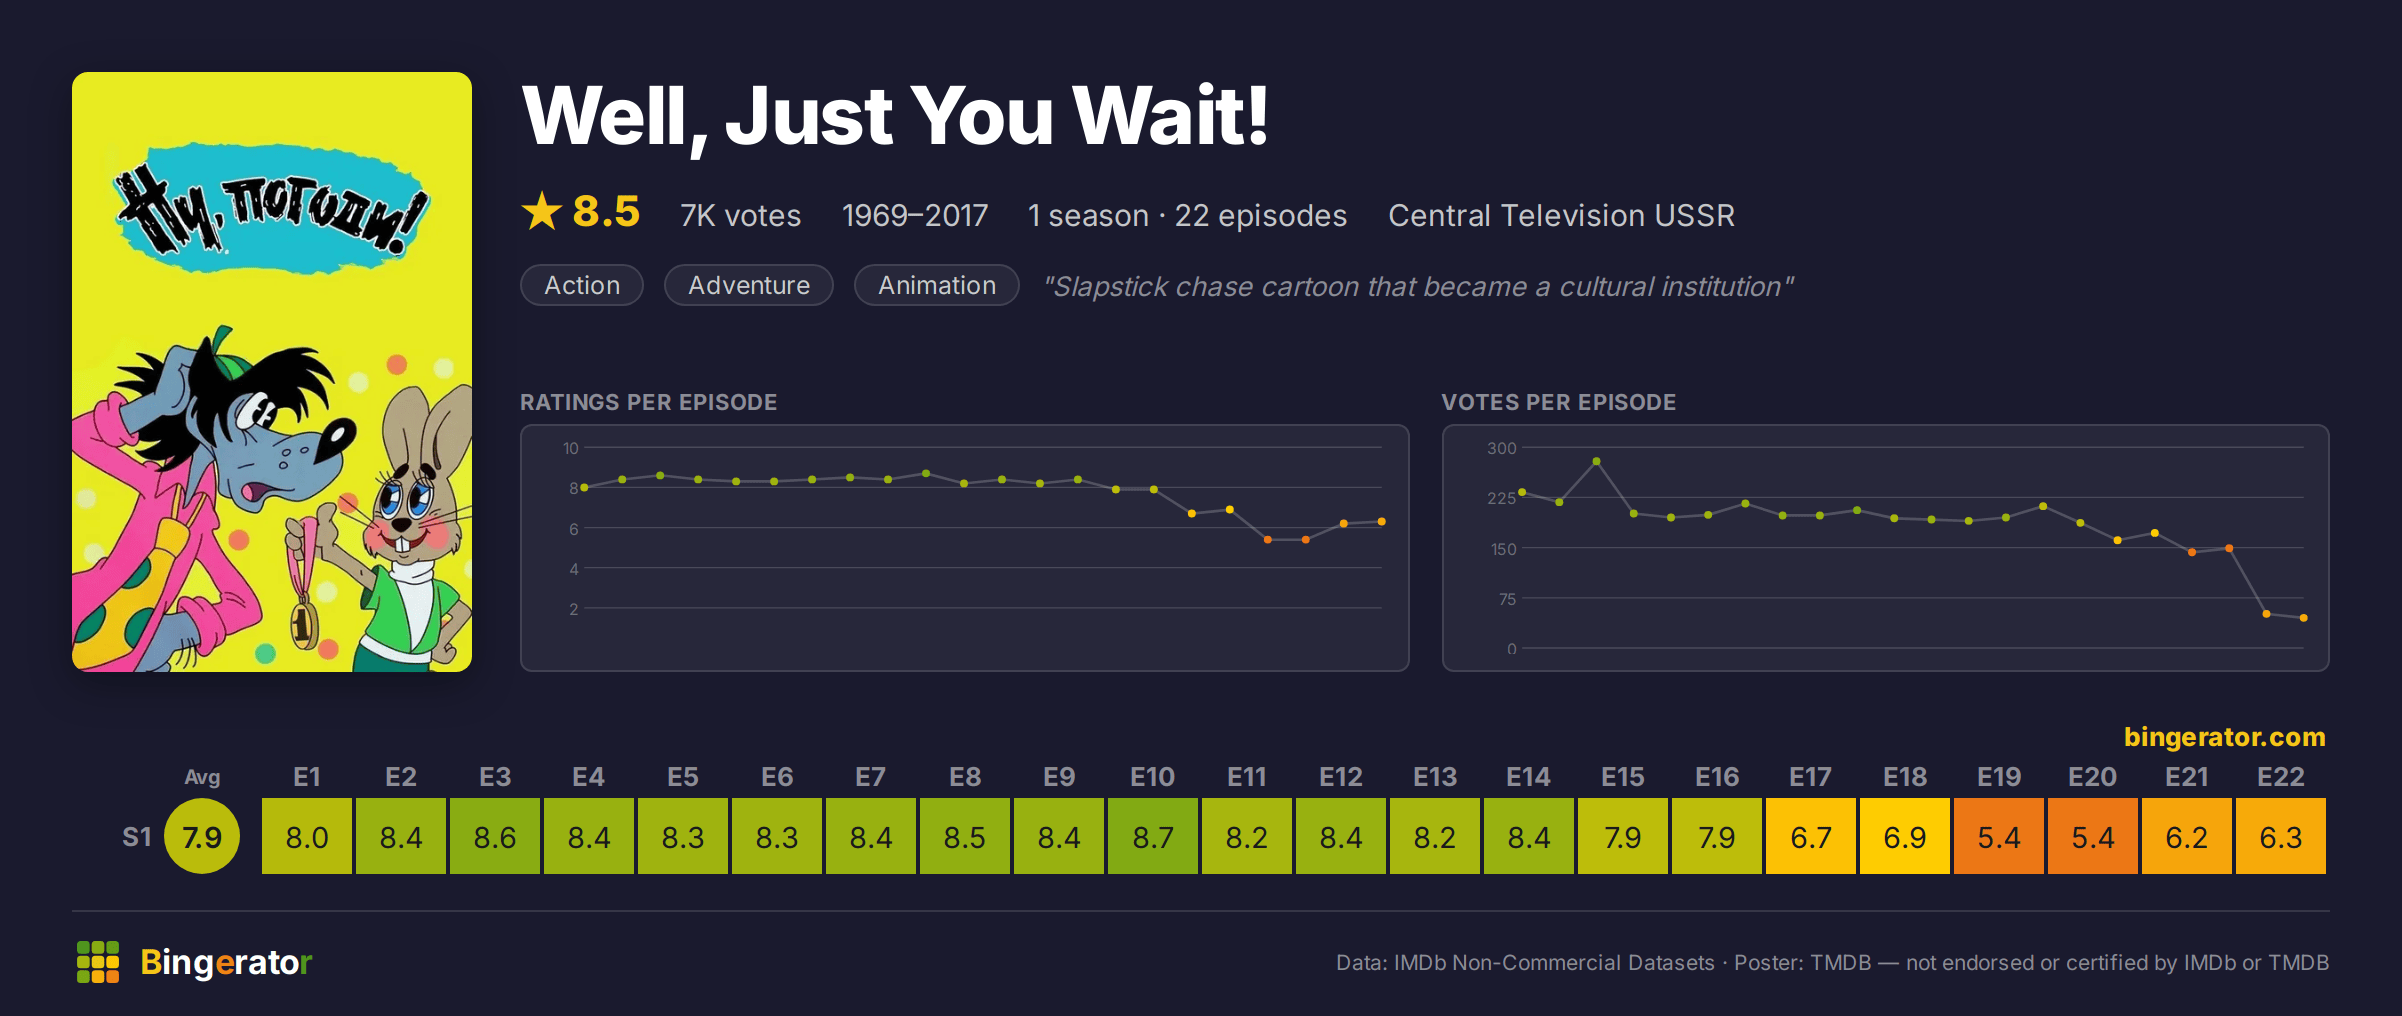Select episode E3 rating cell 8.6

coord(495,836)
